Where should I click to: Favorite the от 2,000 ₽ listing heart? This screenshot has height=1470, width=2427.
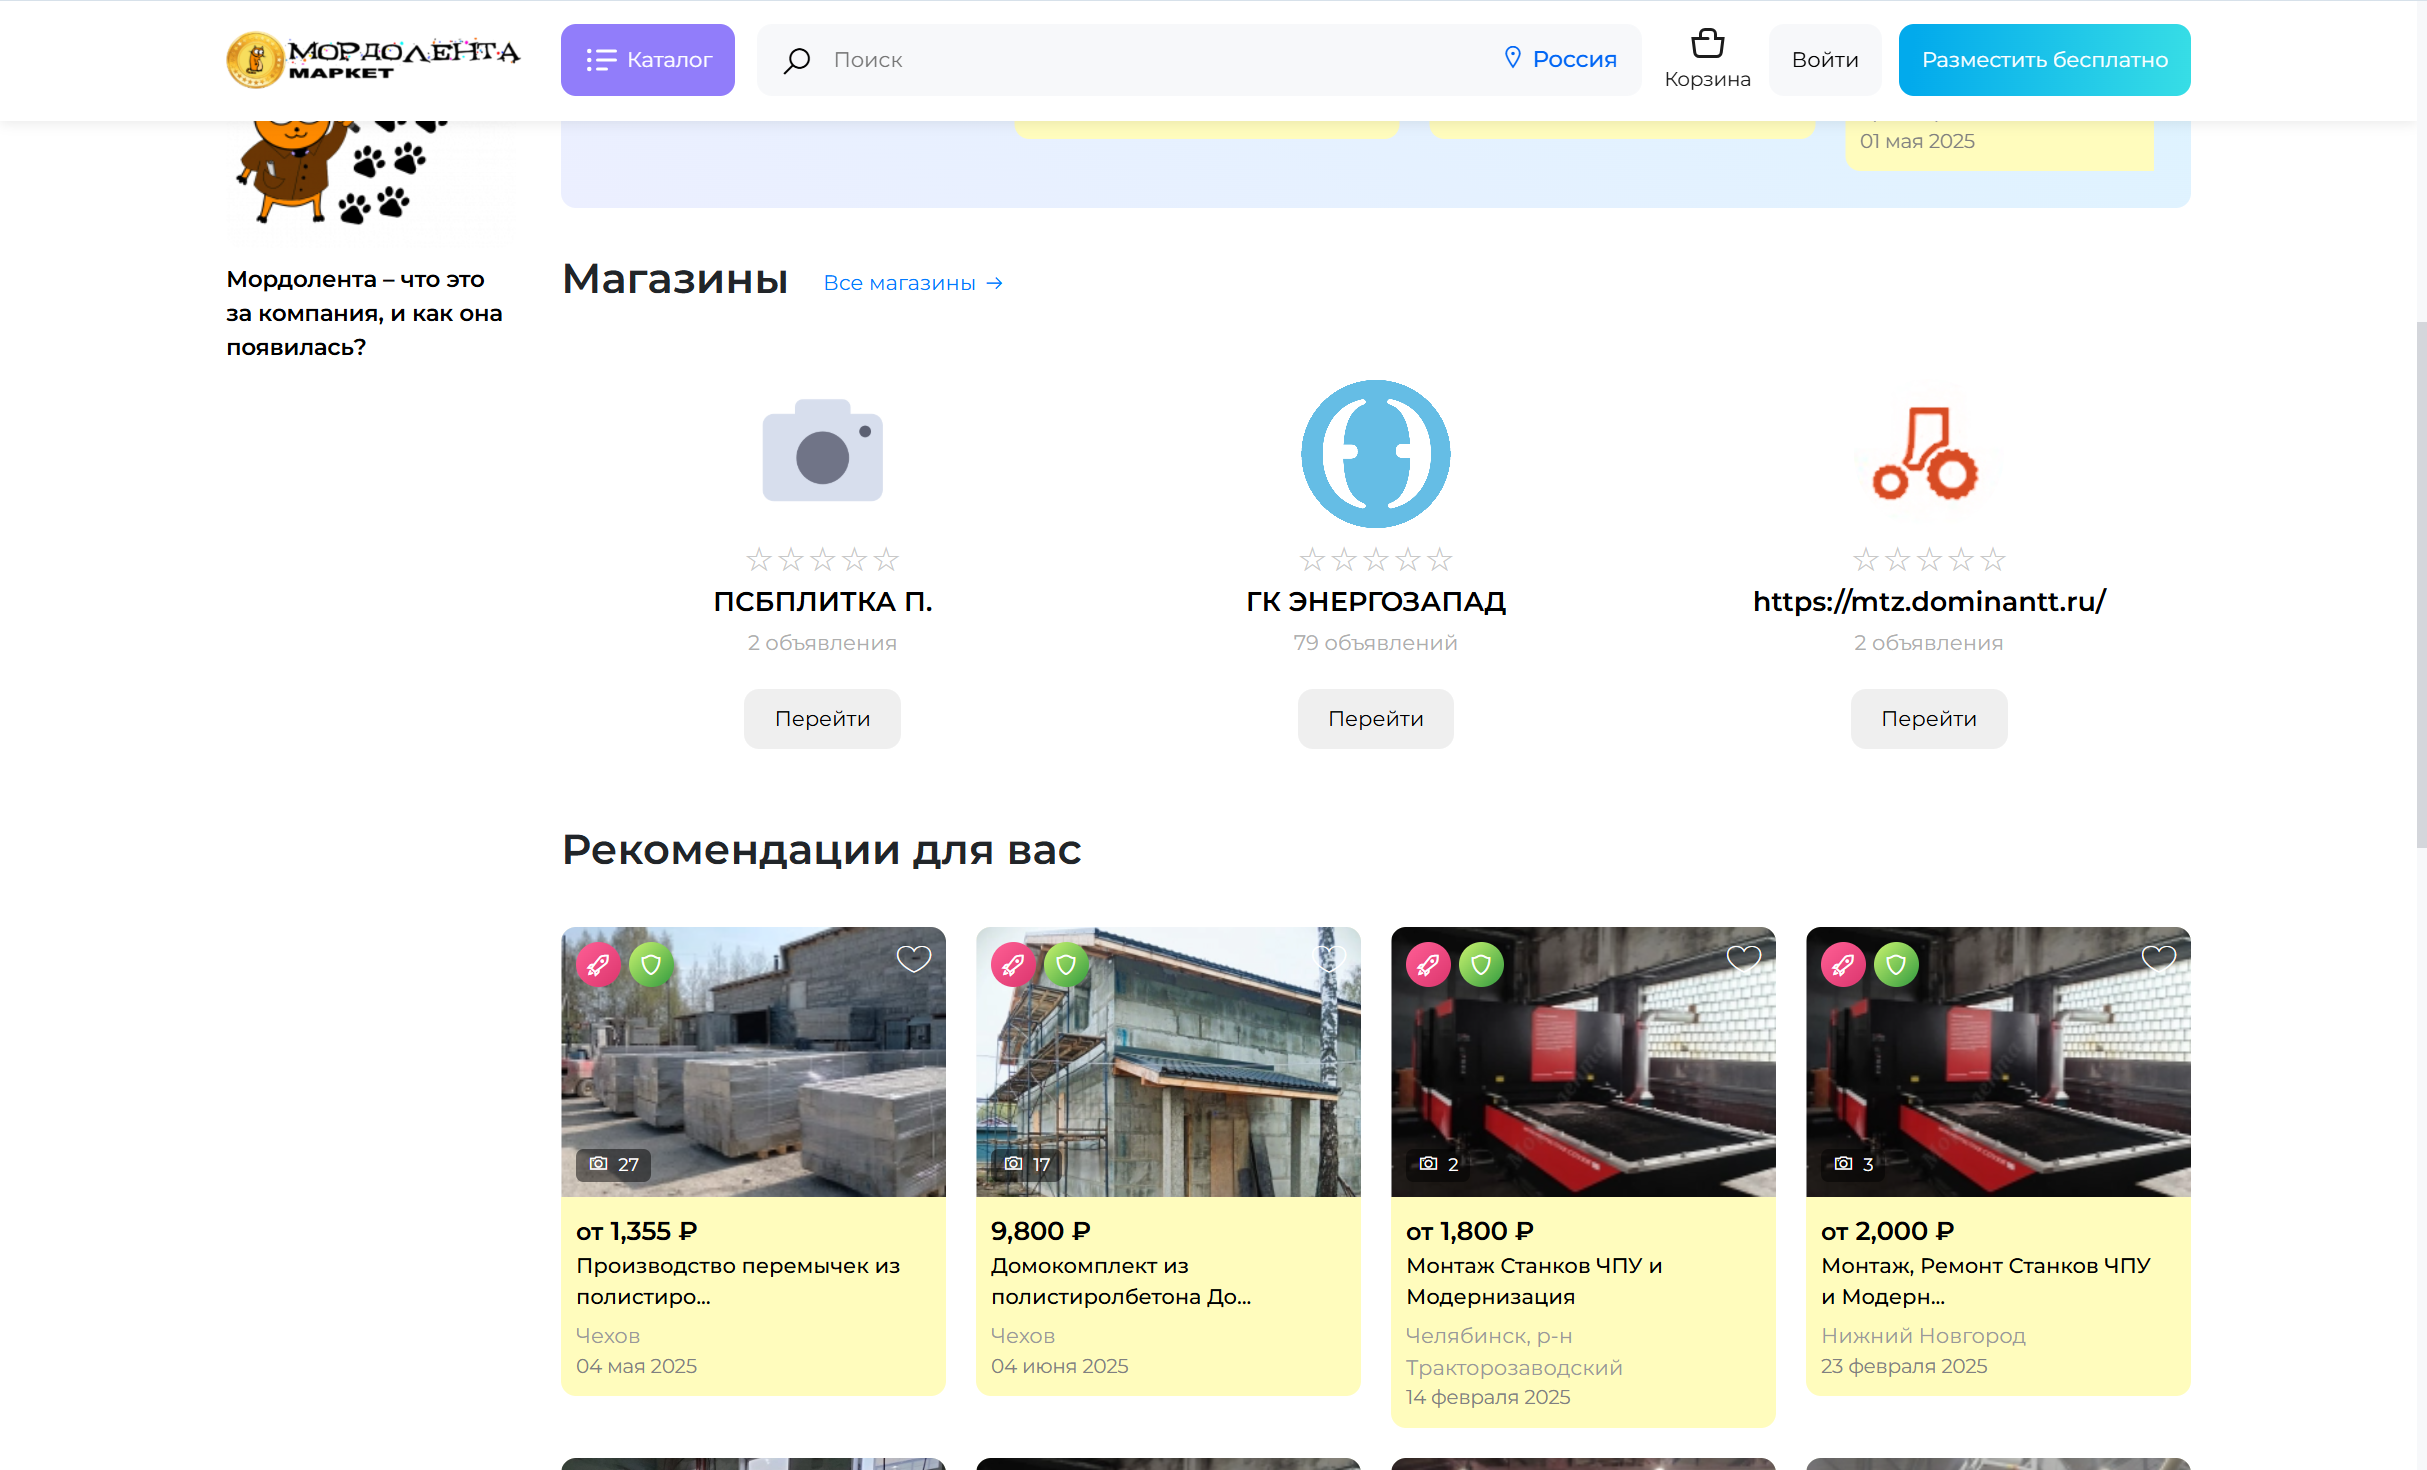[x=2158, y=958]
